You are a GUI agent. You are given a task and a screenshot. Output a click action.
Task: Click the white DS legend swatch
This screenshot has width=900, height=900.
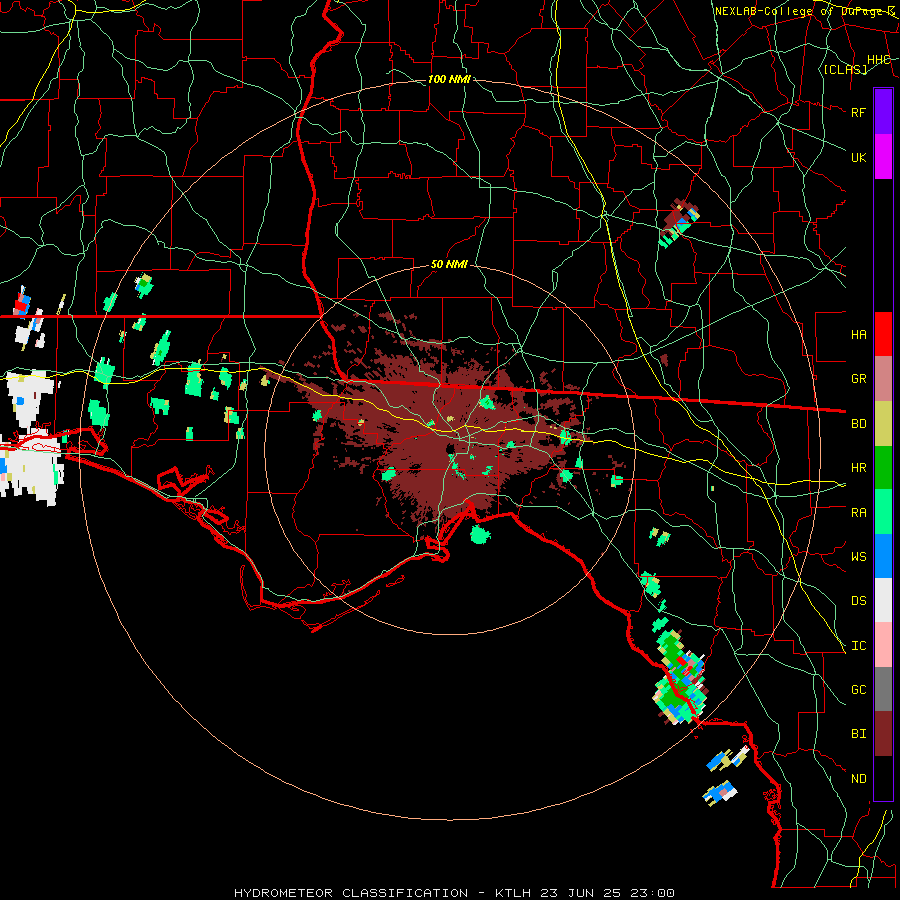883,600
